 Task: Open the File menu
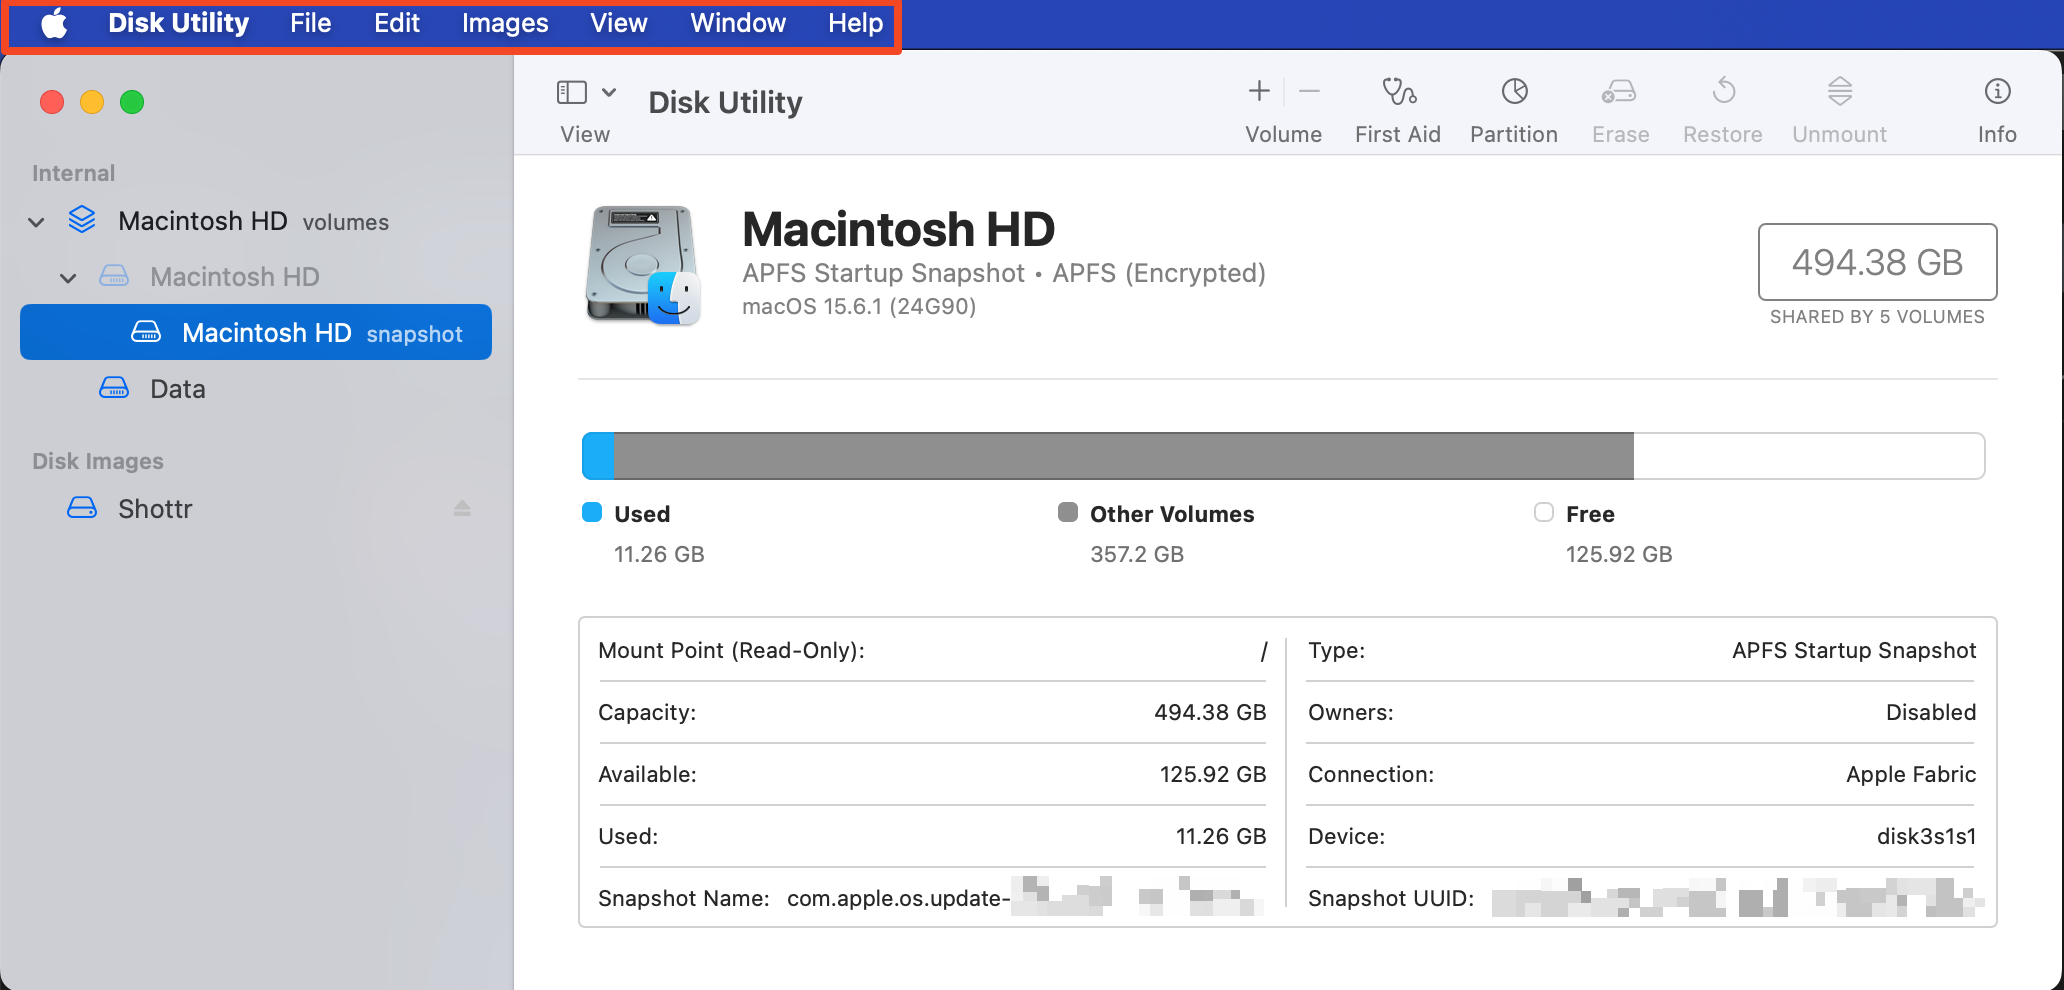310,23
